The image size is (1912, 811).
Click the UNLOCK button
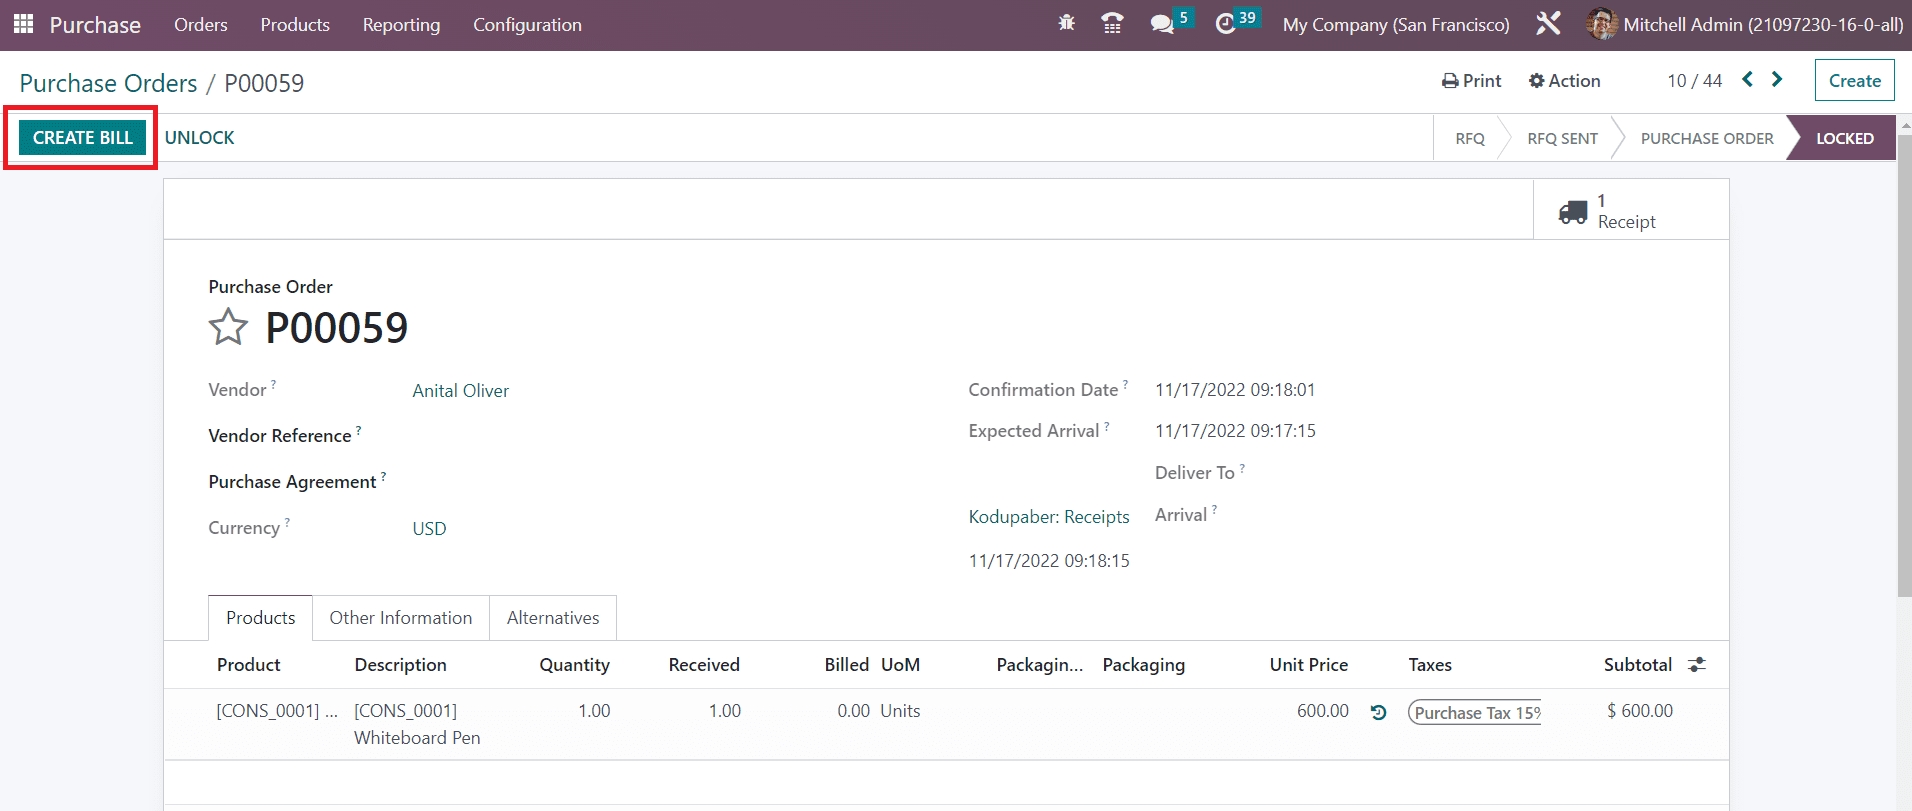199,138
